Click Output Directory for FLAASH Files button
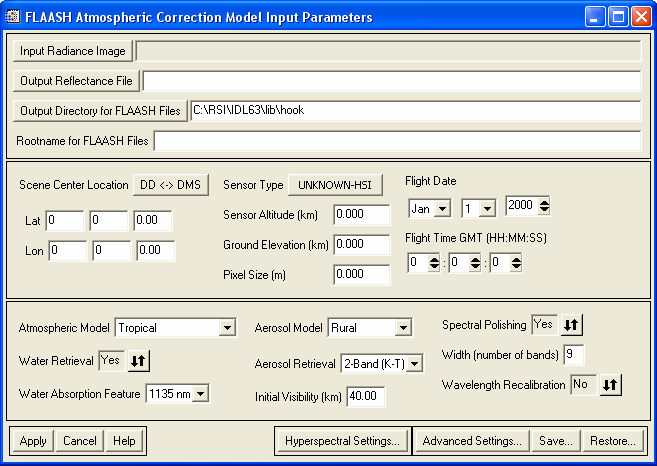Screen dimensions: 657x466 click(x=100, y=111)
